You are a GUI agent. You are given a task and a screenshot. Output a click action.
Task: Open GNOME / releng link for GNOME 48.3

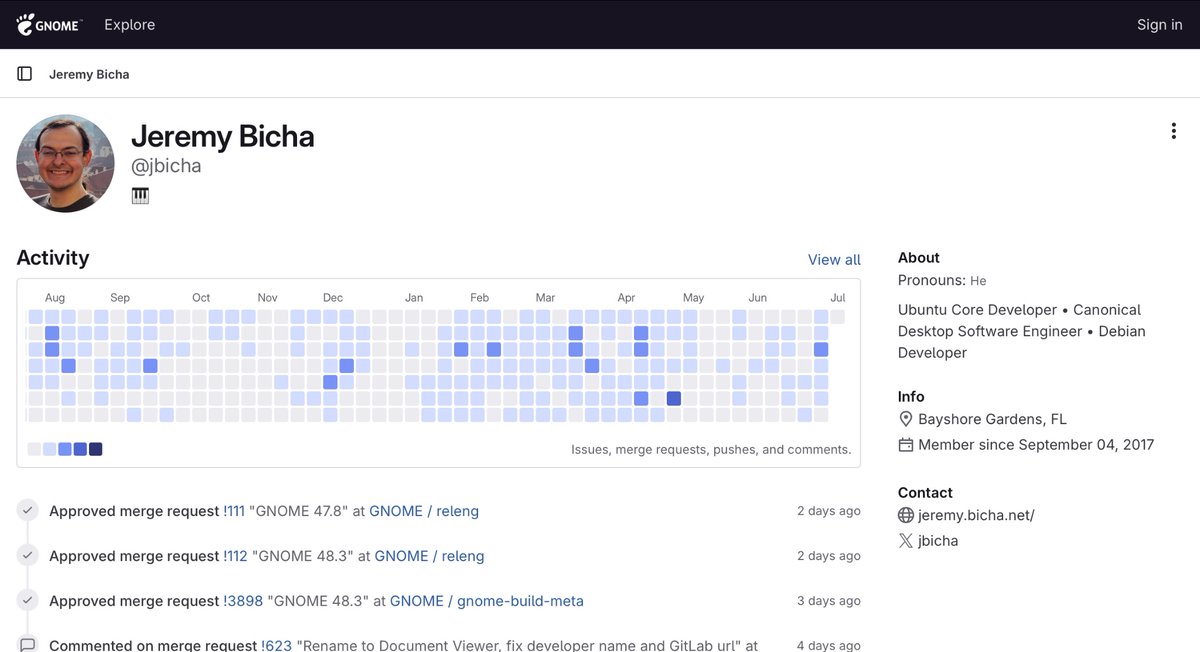pyautogui.click(x=429, y=556)
